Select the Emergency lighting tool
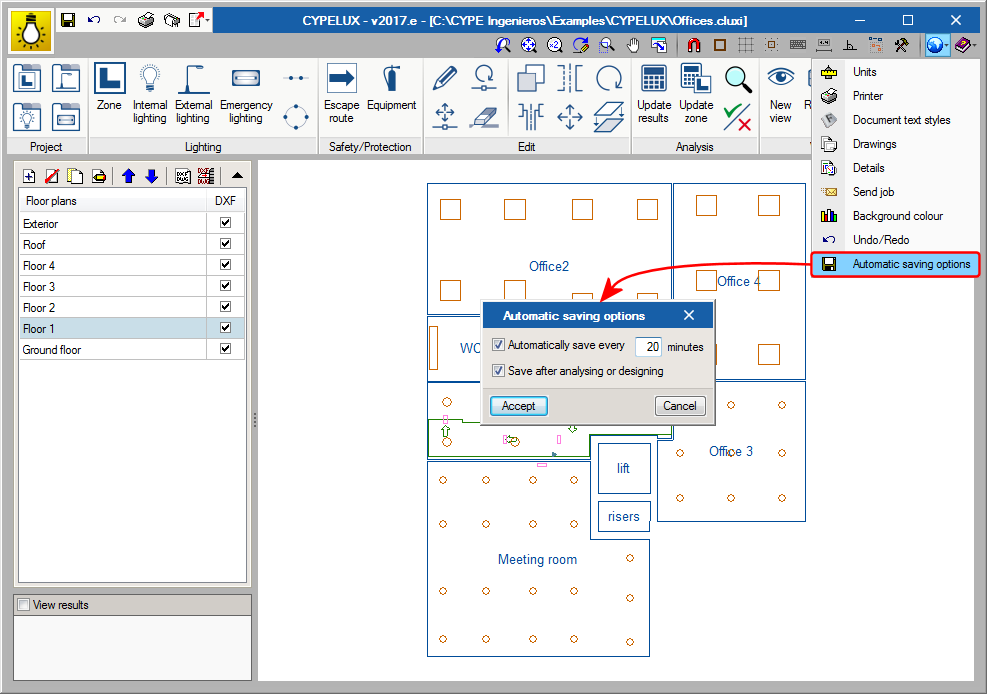The height and width of the screenshot is (694, 987). click(246, 90)
